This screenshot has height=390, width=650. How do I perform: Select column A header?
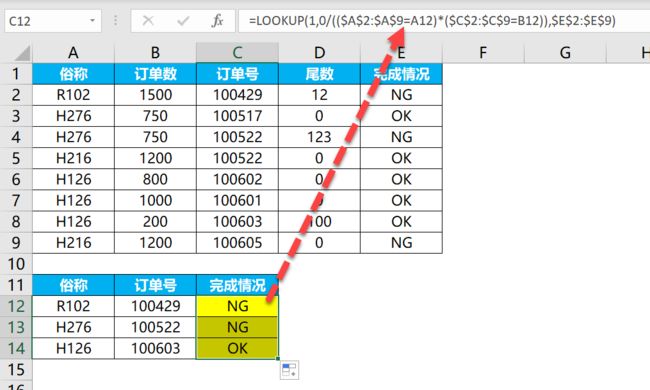[73, 53]
